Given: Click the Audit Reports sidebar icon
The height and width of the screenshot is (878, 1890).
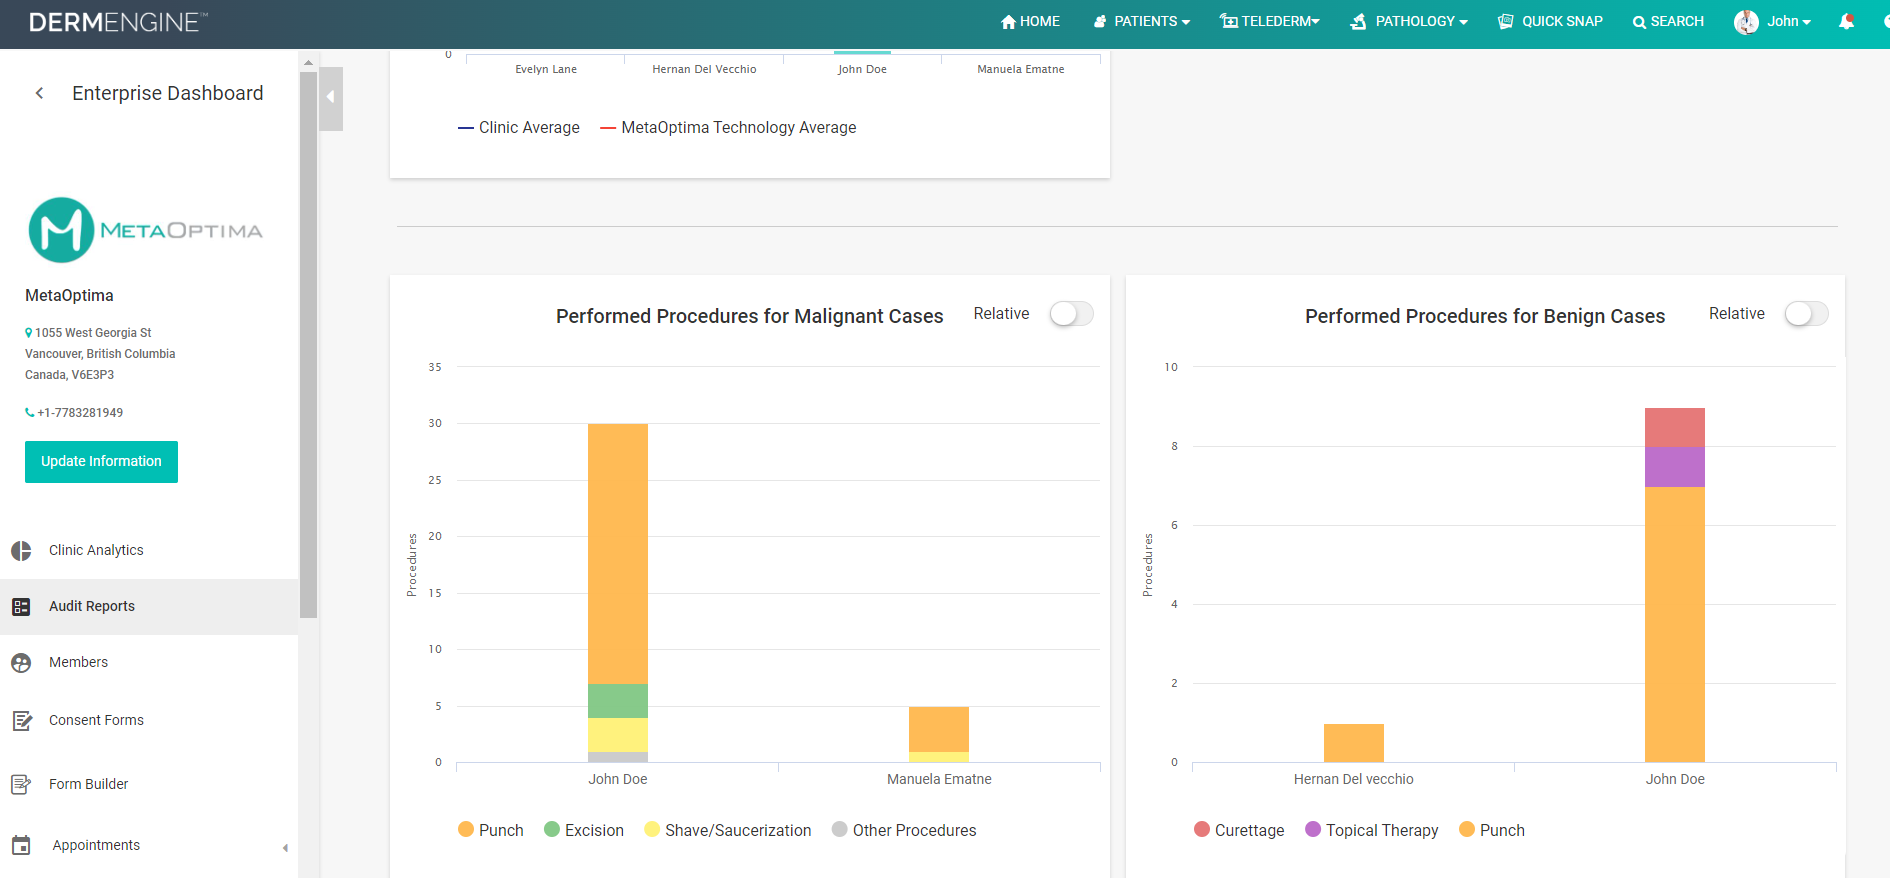Looking at the screenshot, I should (x=21, y=607).
